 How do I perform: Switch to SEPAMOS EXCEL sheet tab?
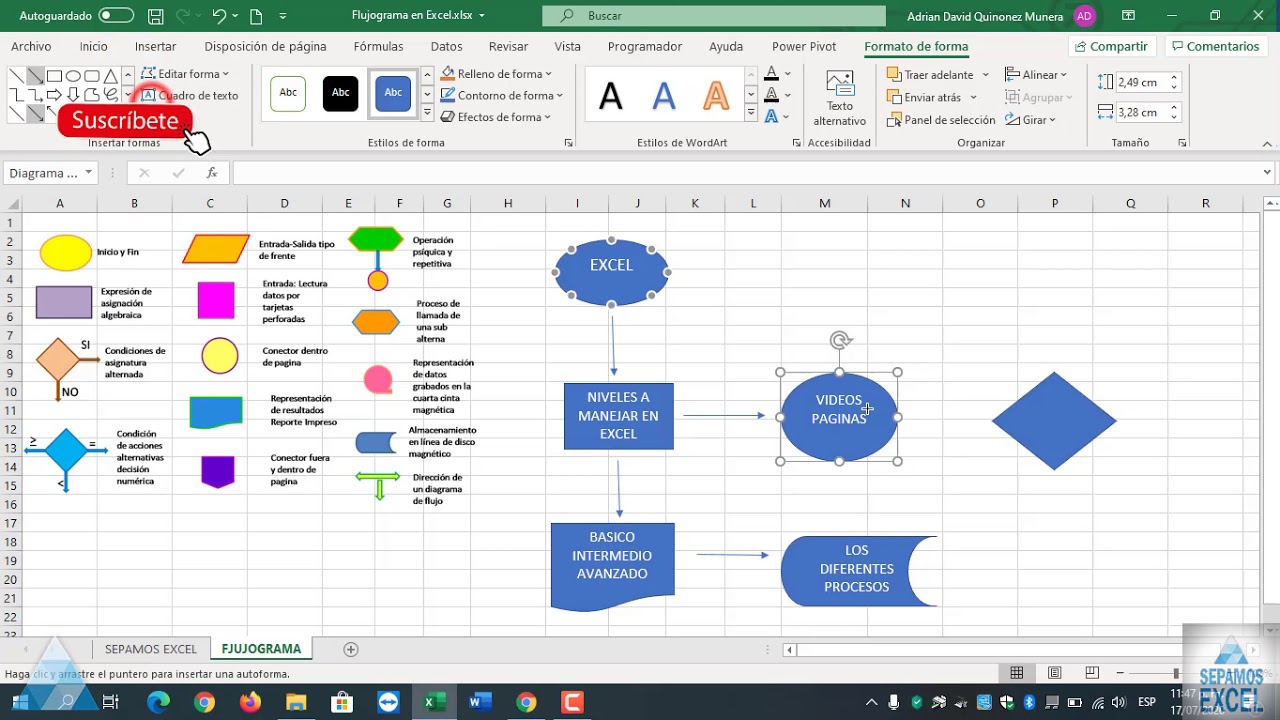[151, 649]
